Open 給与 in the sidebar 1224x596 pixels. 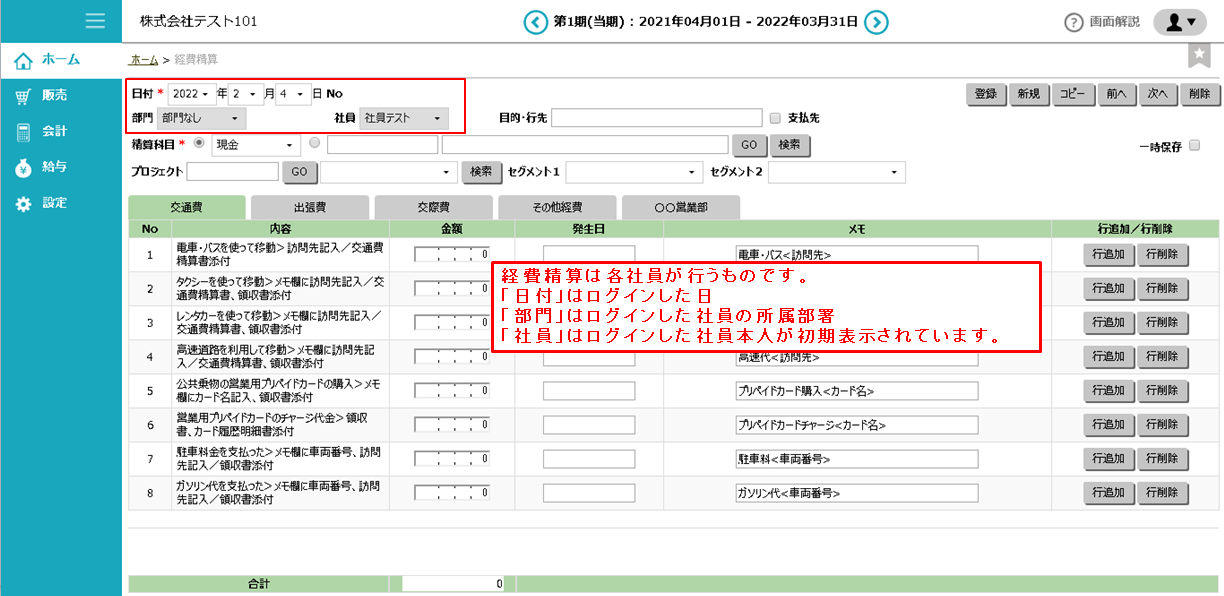(54, 167)
